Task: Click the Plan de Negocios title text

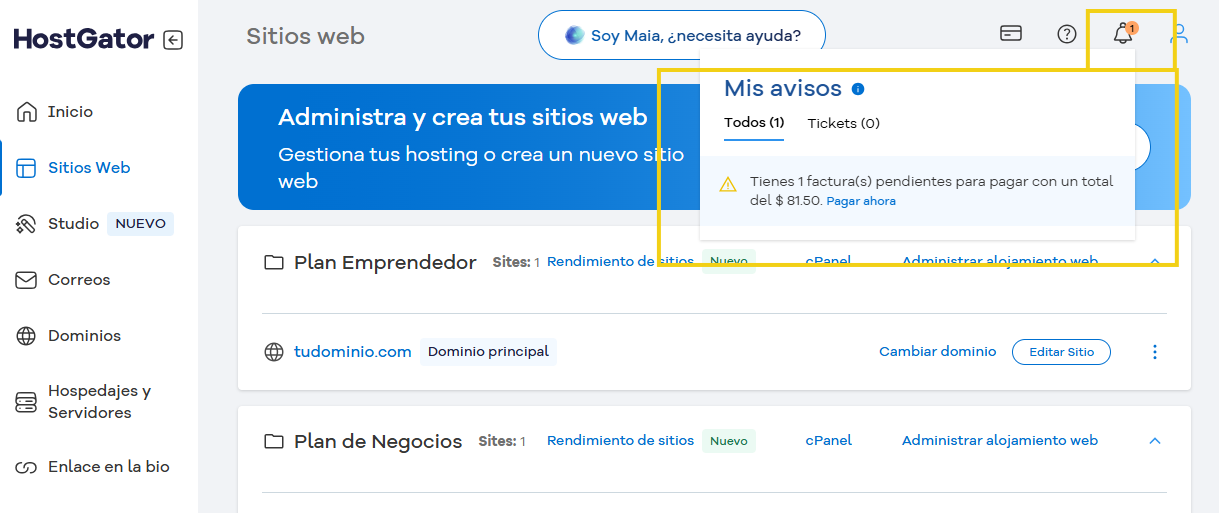Action: 378,442
